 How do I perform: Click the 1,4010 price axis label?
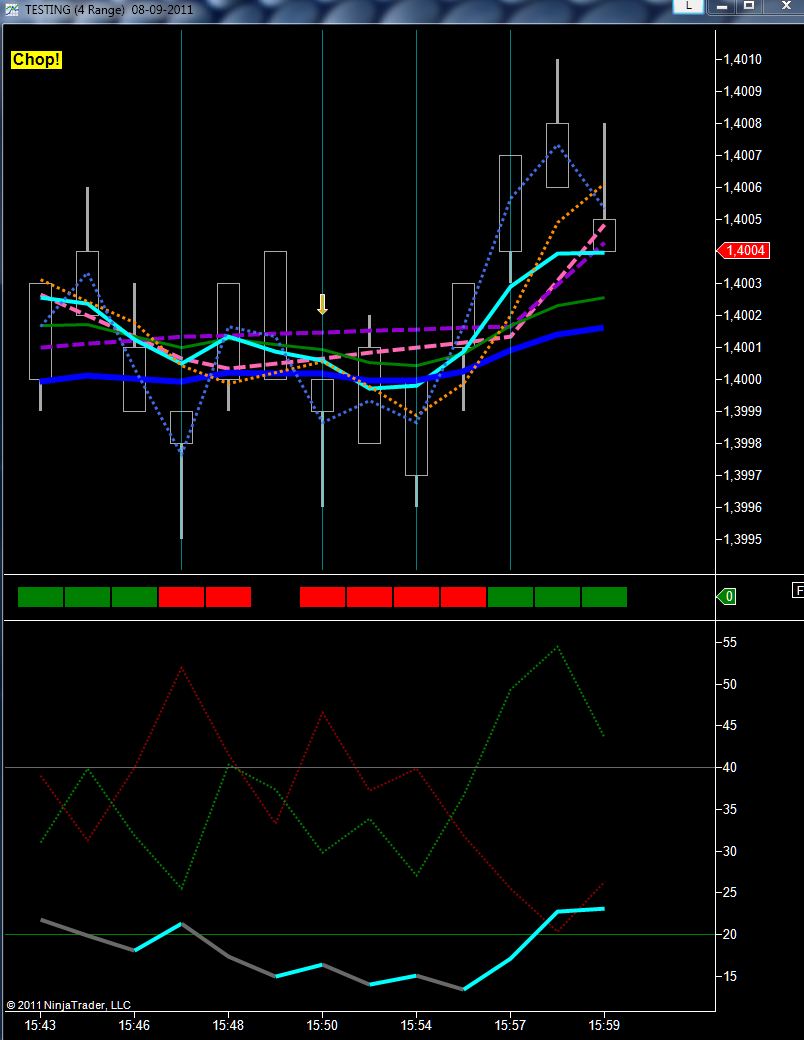click(x=742, y=60)
